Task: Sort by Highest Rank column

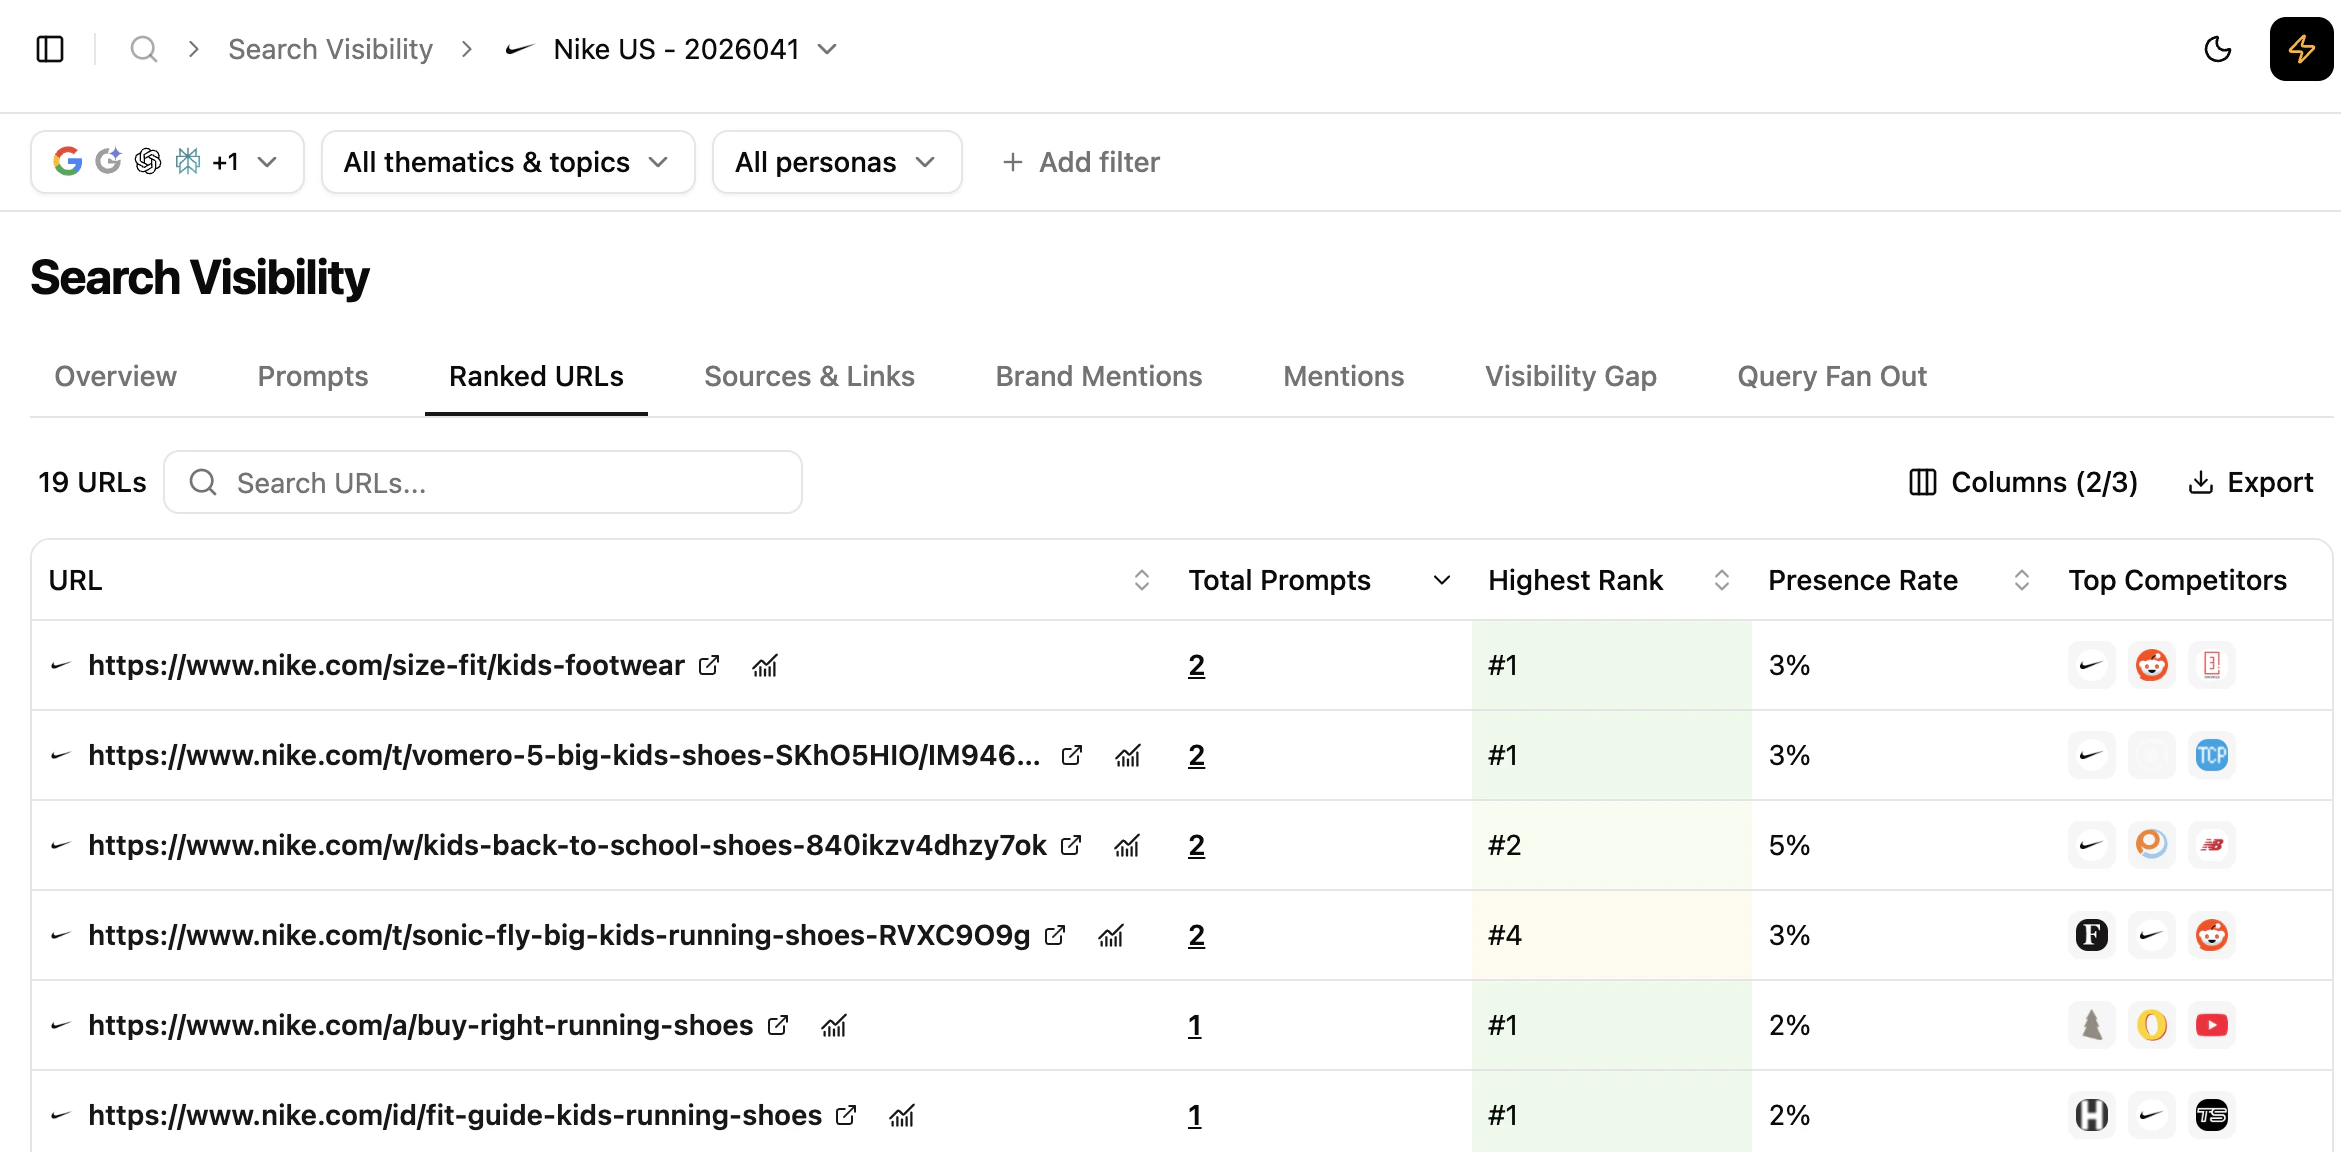Action: [1722, 580]
